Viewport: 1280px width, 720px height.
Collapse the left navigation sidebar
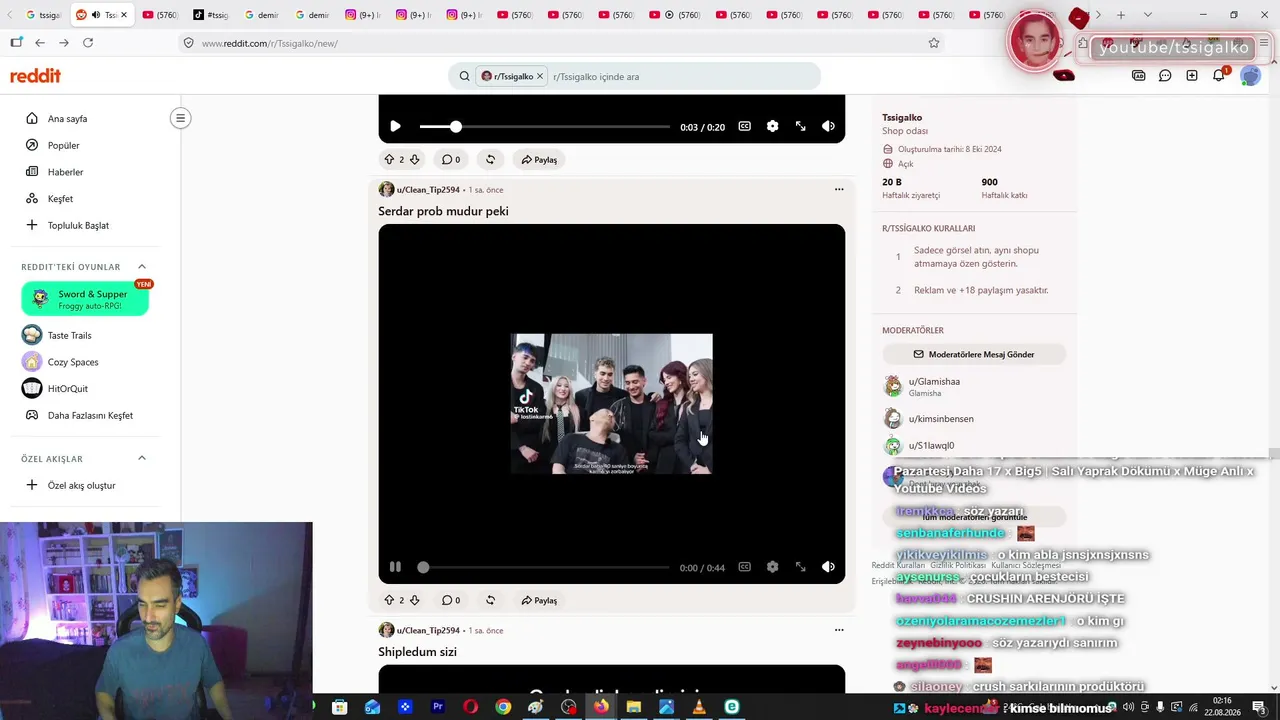(x=180, y=118)
